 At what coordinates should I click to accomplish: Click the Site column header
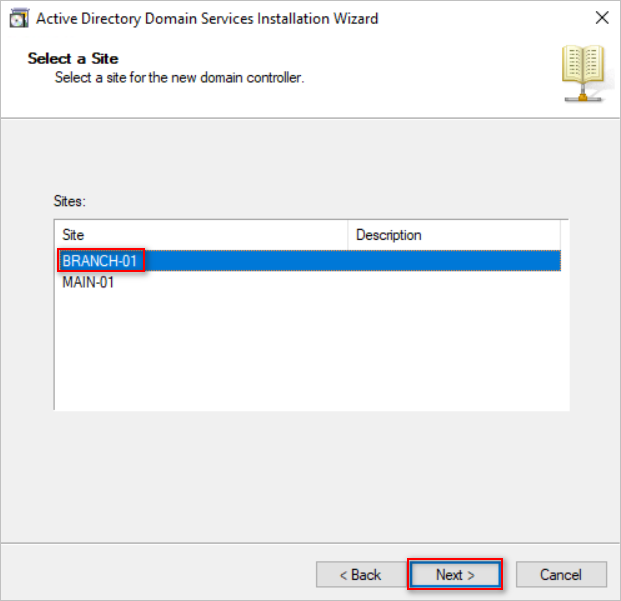point(201,235)
